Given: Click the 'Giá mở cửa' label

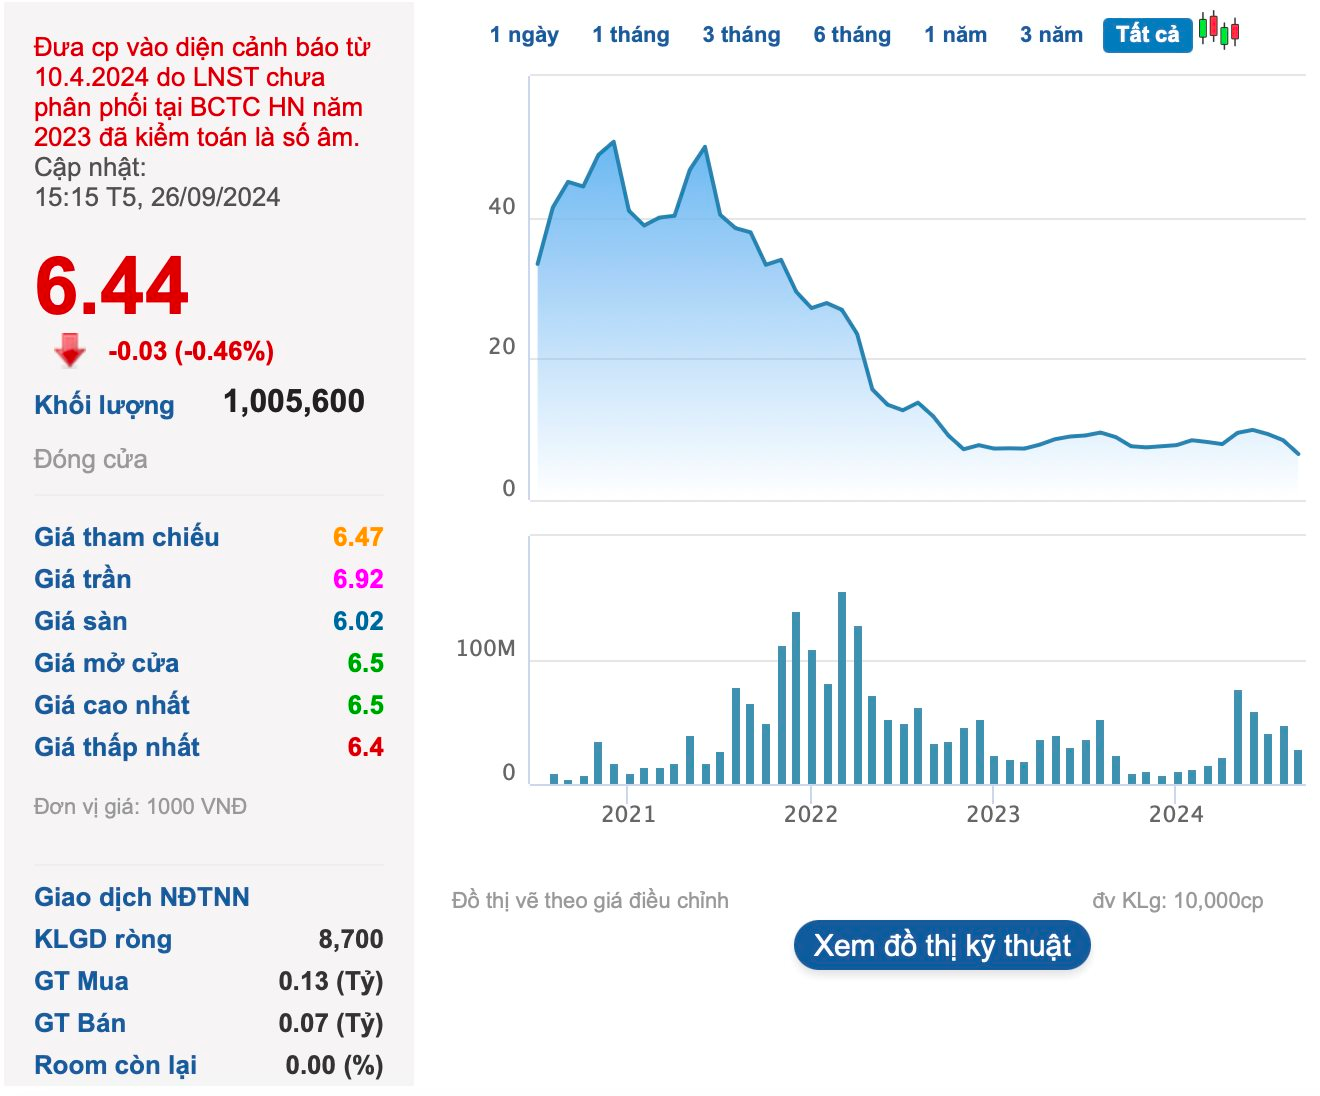Looking at the screenshot, I should [x=107, y=663].
